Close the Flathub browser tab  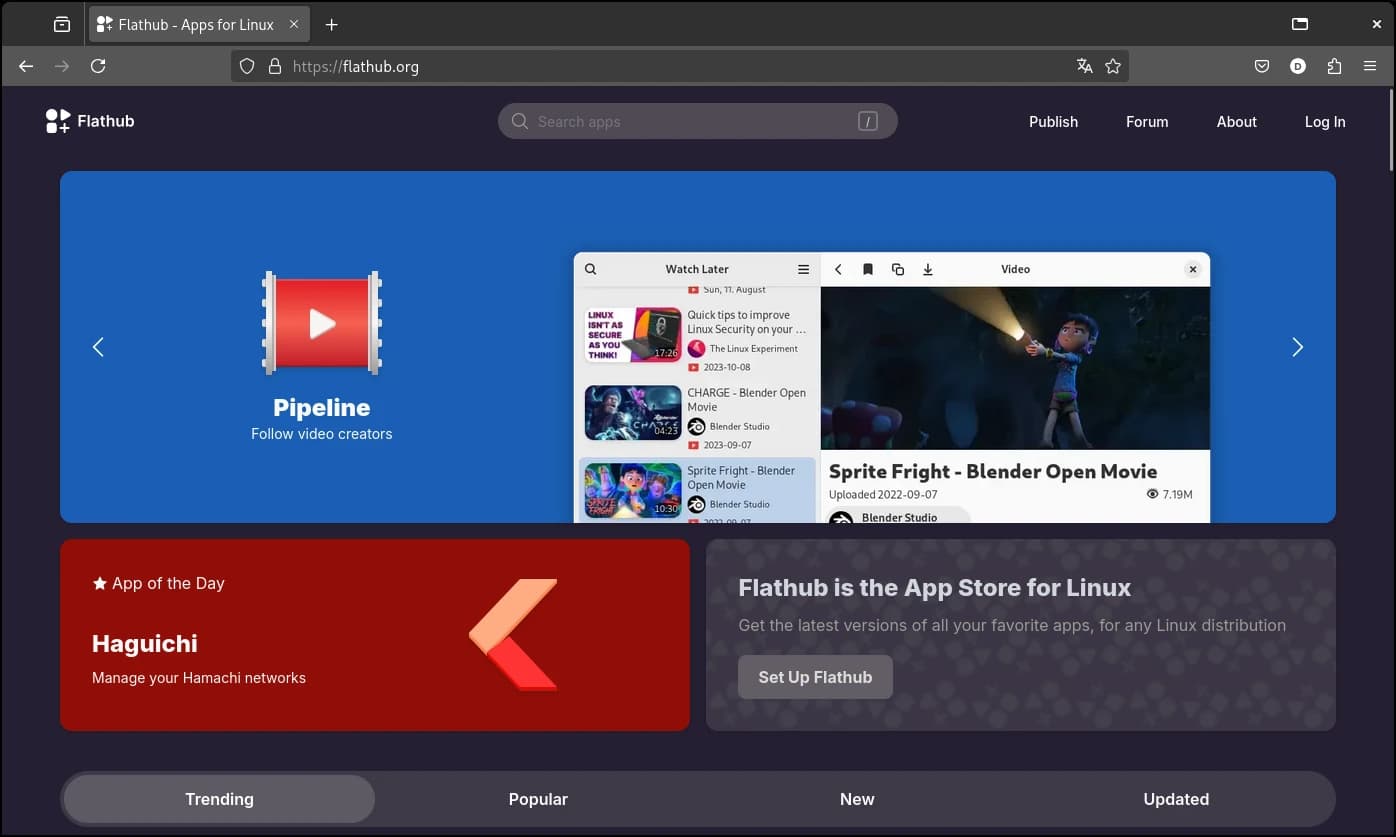(x=294, y=24)
